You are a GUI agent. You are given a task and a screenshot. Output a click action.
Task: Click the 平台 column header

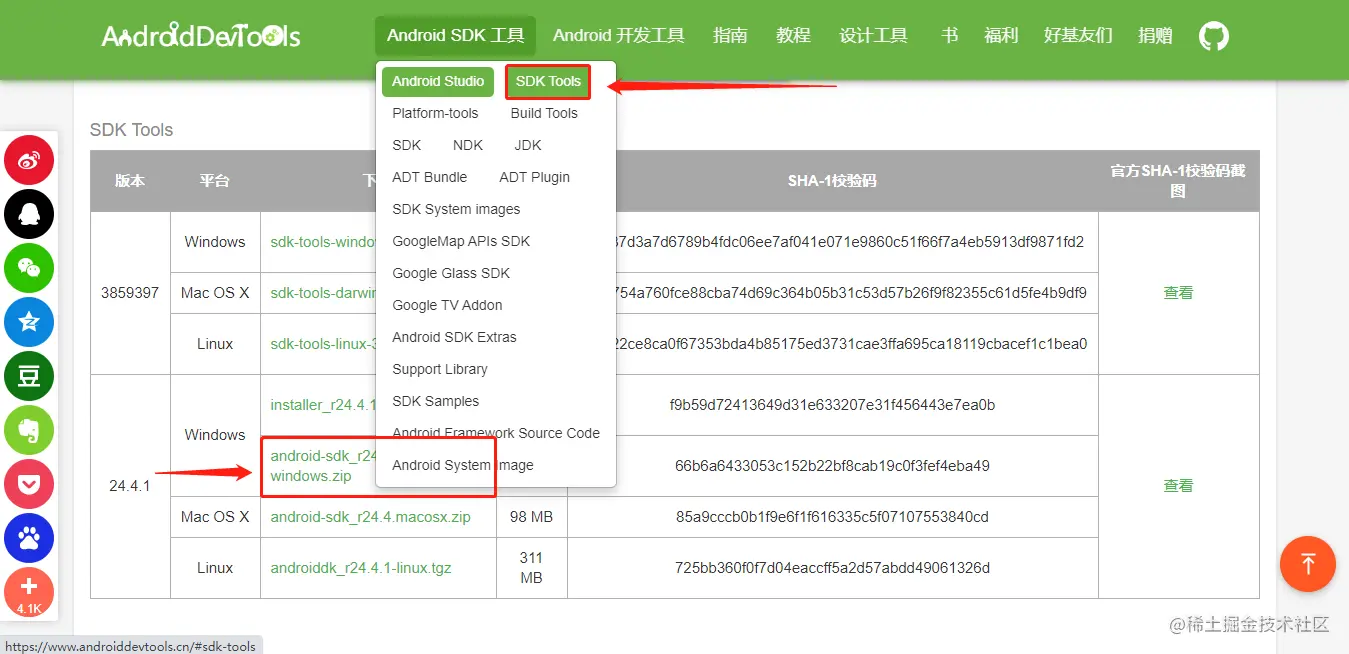point(214,181)
